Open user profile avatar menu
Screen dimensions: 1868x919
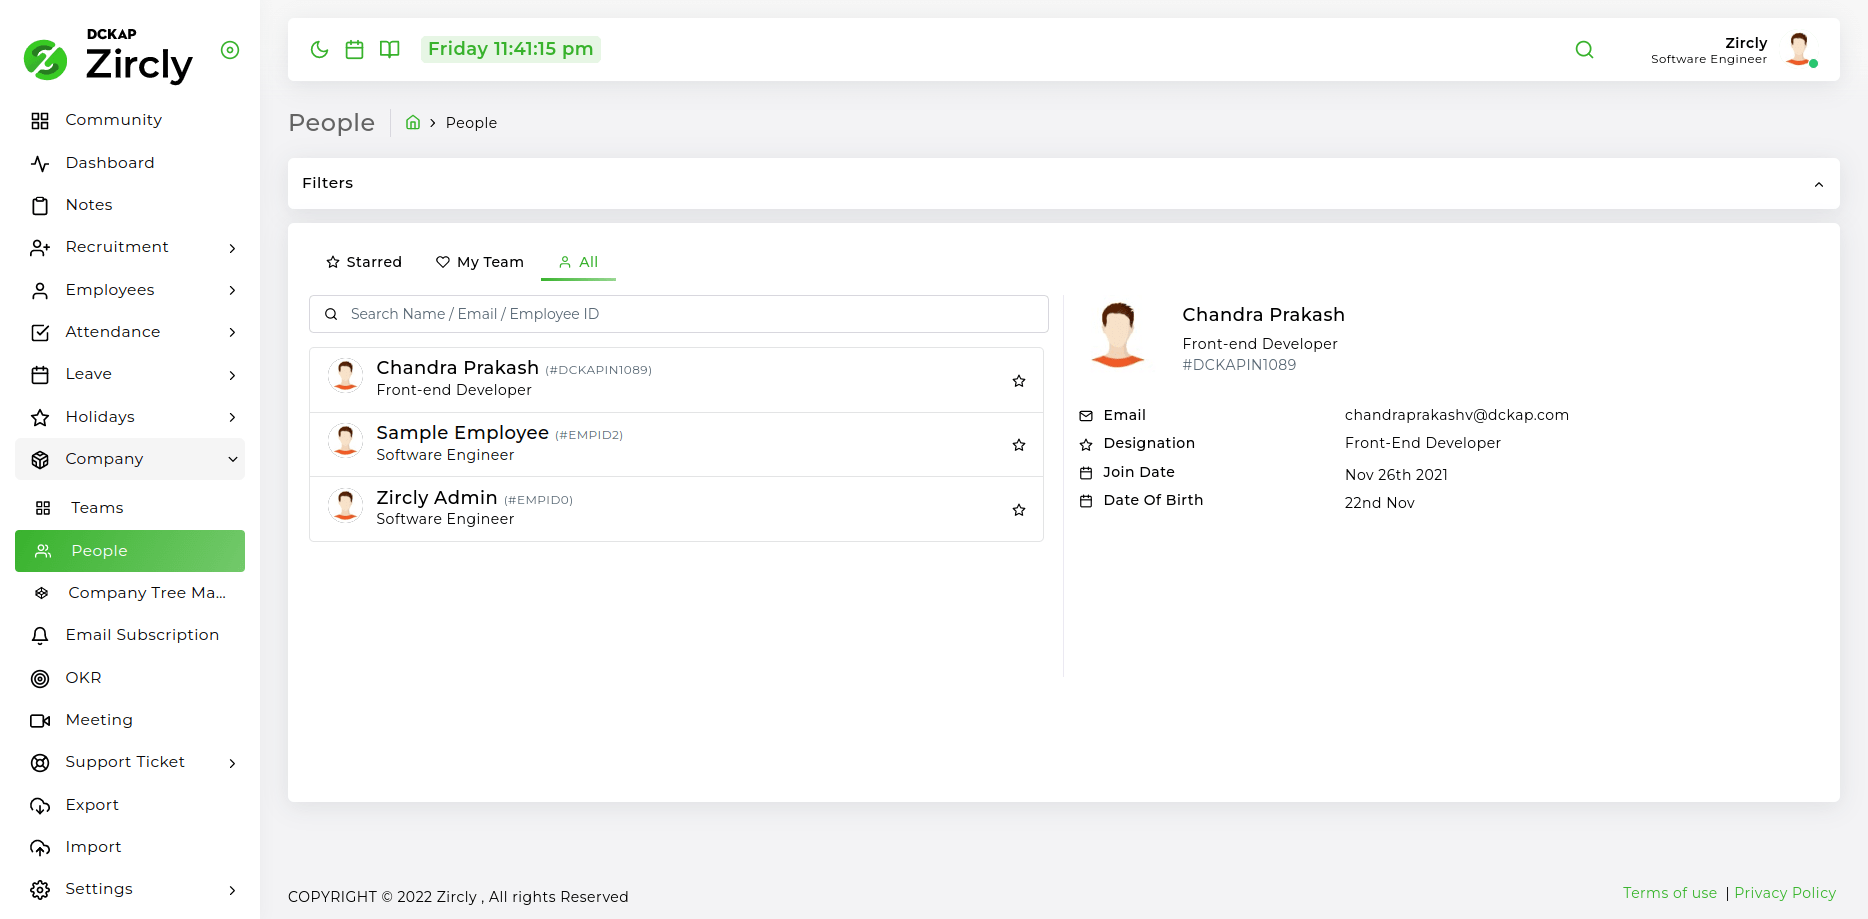click(1799, 50)
